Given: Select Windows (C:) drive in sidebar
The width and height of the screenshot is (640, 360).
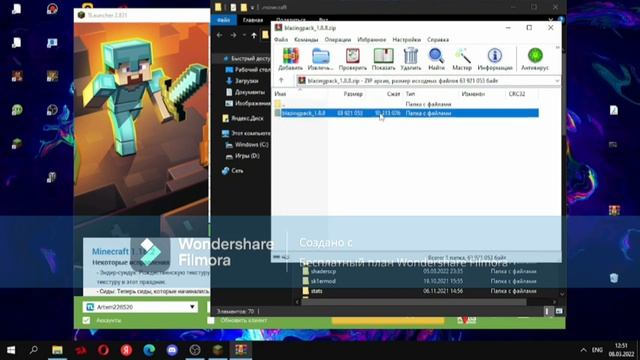Looking at the screenshot, I should [247, 144].
